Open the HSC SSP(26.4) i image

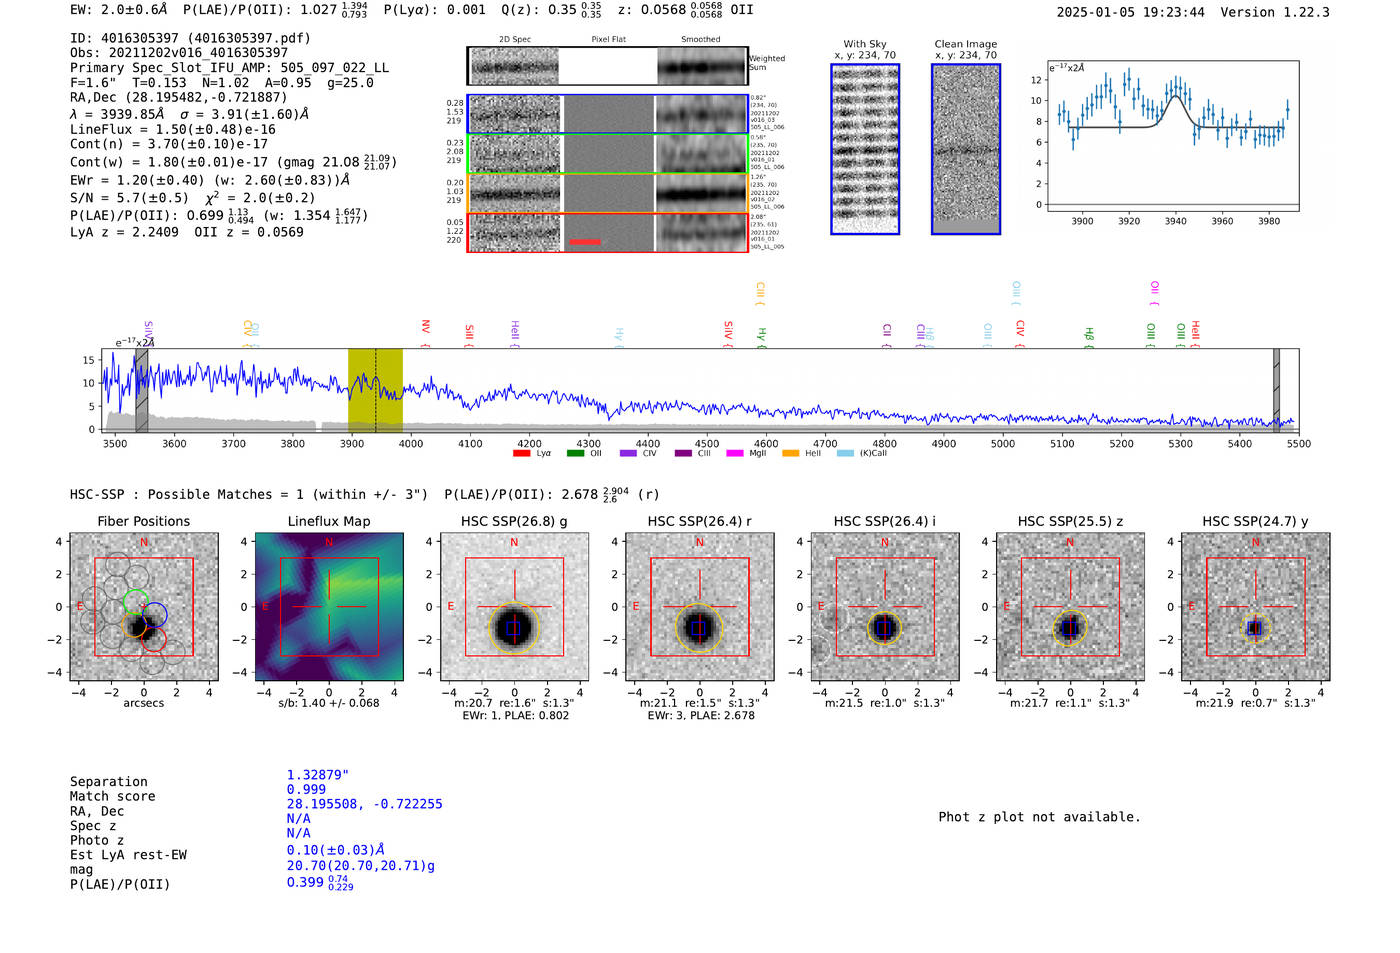(885, 607)
